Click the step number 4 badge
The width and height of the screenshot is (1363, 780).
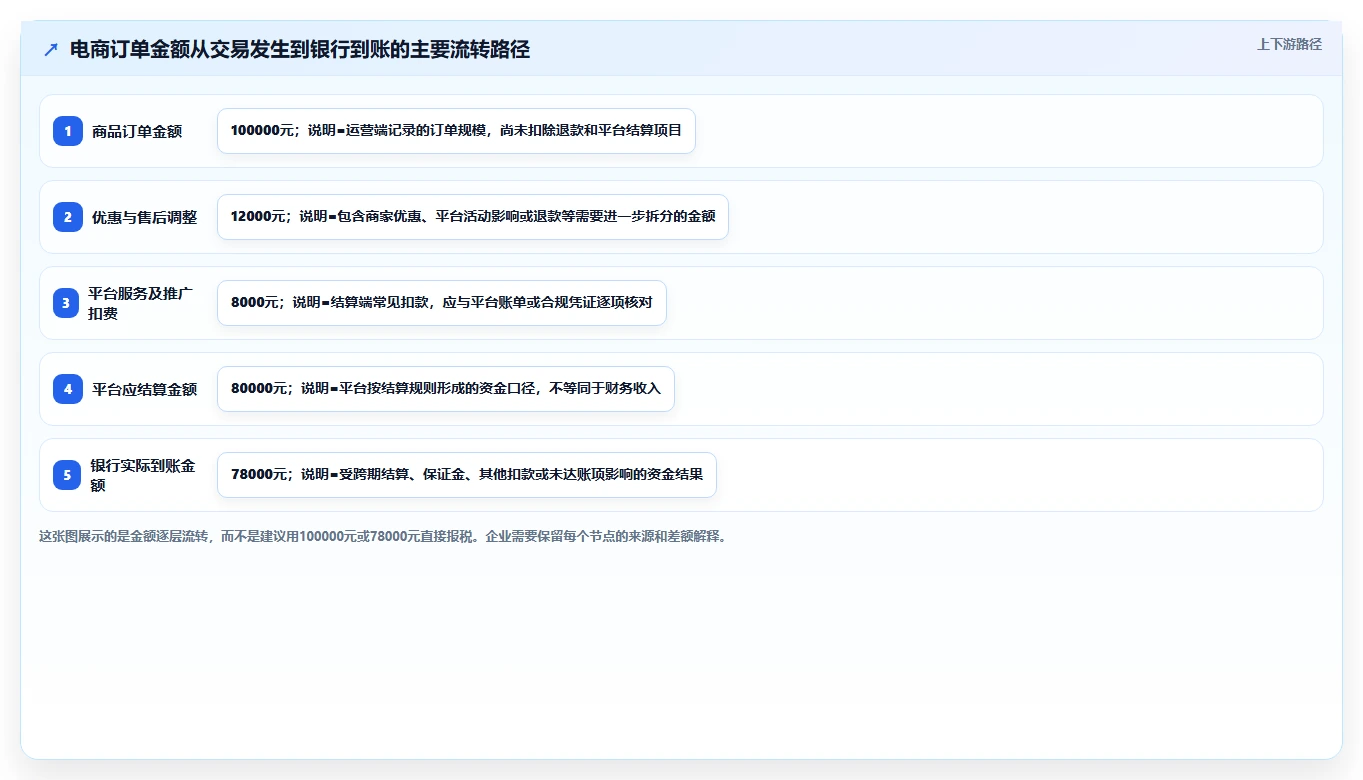click(x=68, y=389)
